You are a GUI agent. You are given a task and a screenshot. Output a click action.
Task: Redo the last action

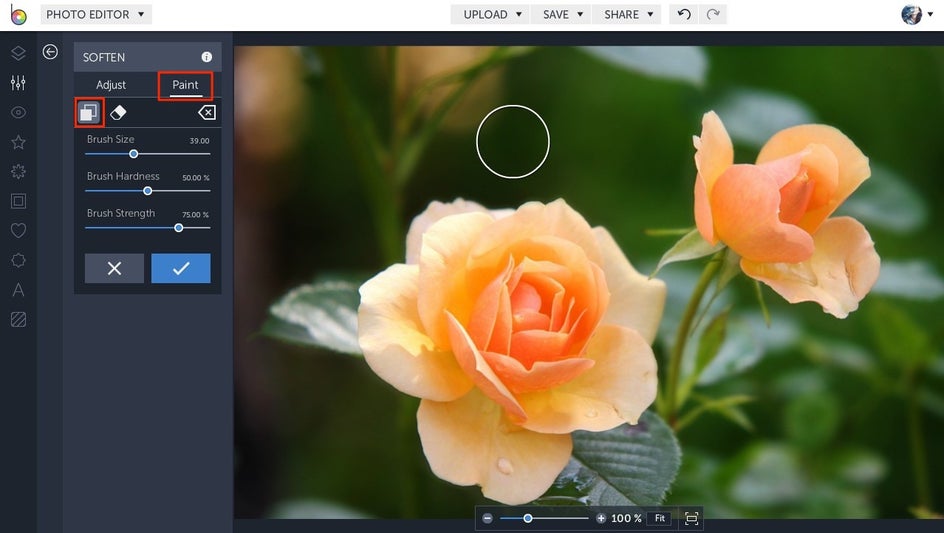coord(713,14)
